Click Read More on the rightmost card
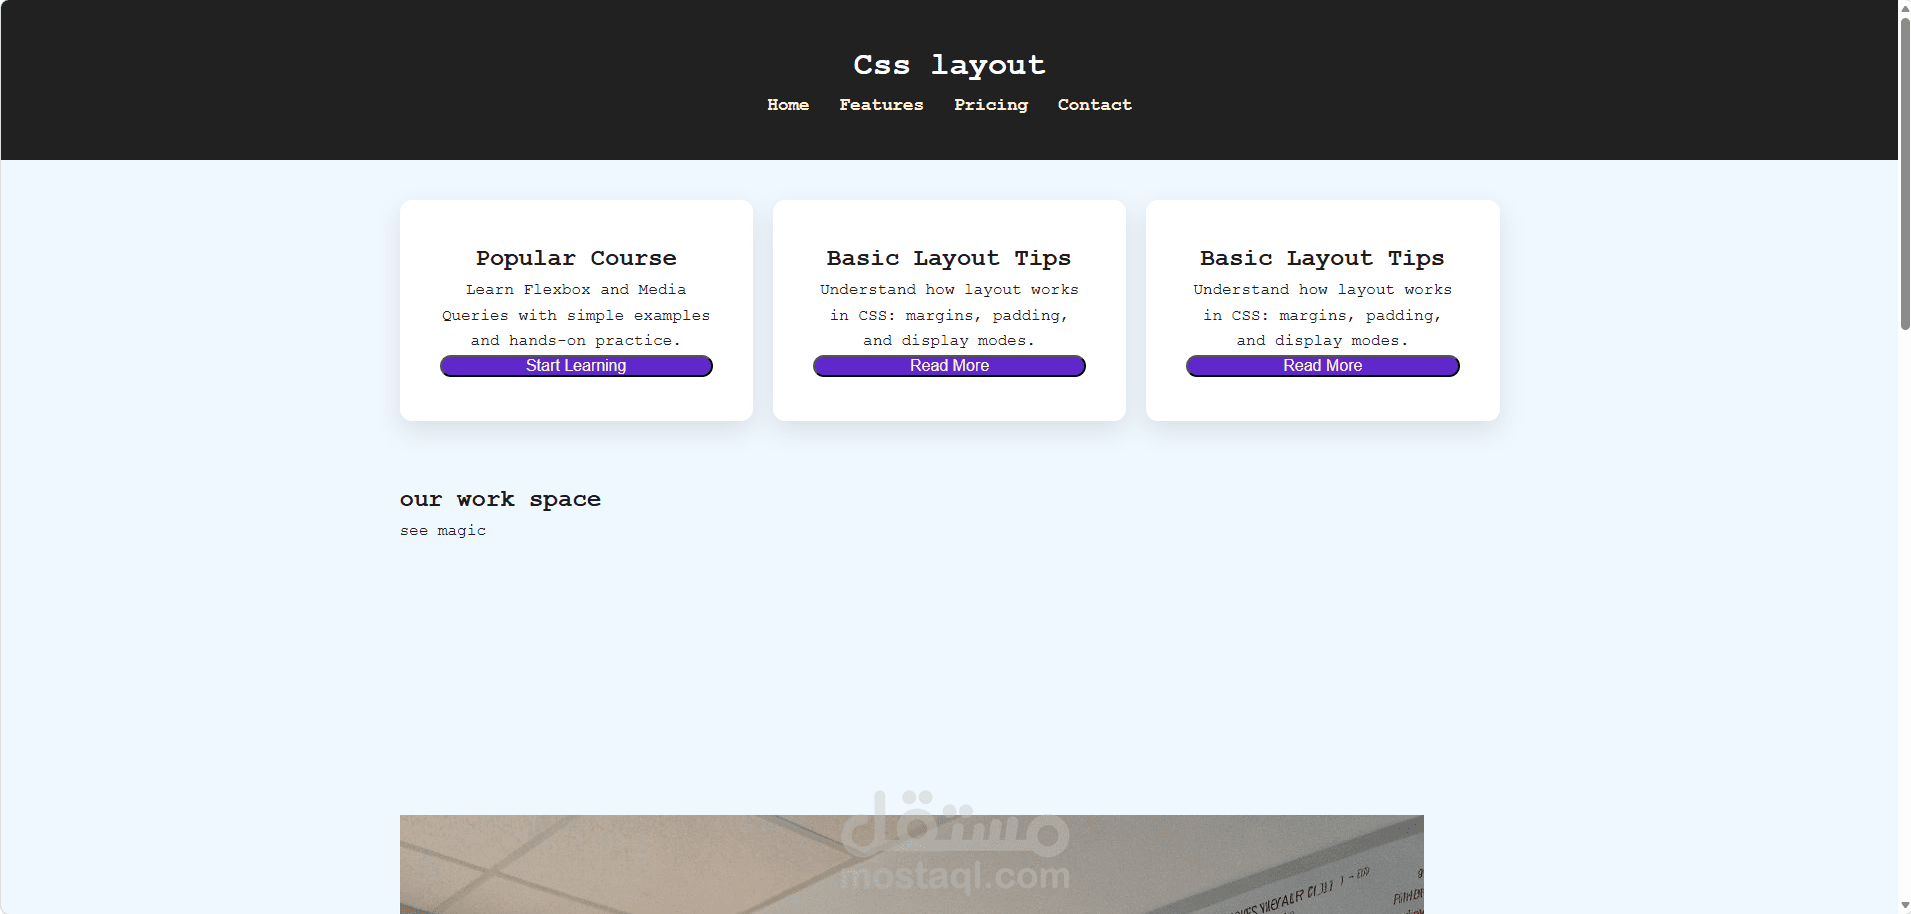The height and width of the screenshot is (914, 1911). pyautogui.click(x=1322, y=365)
